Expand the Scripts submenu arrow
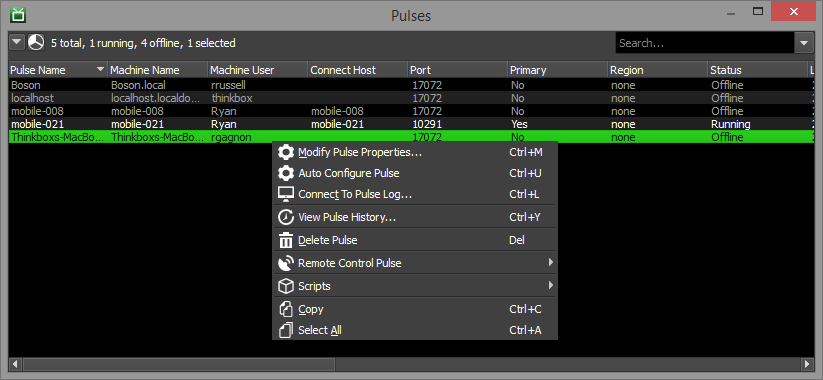Image resolution: width=823 pixels, height=380 pixels. click(x=550, y=285)
